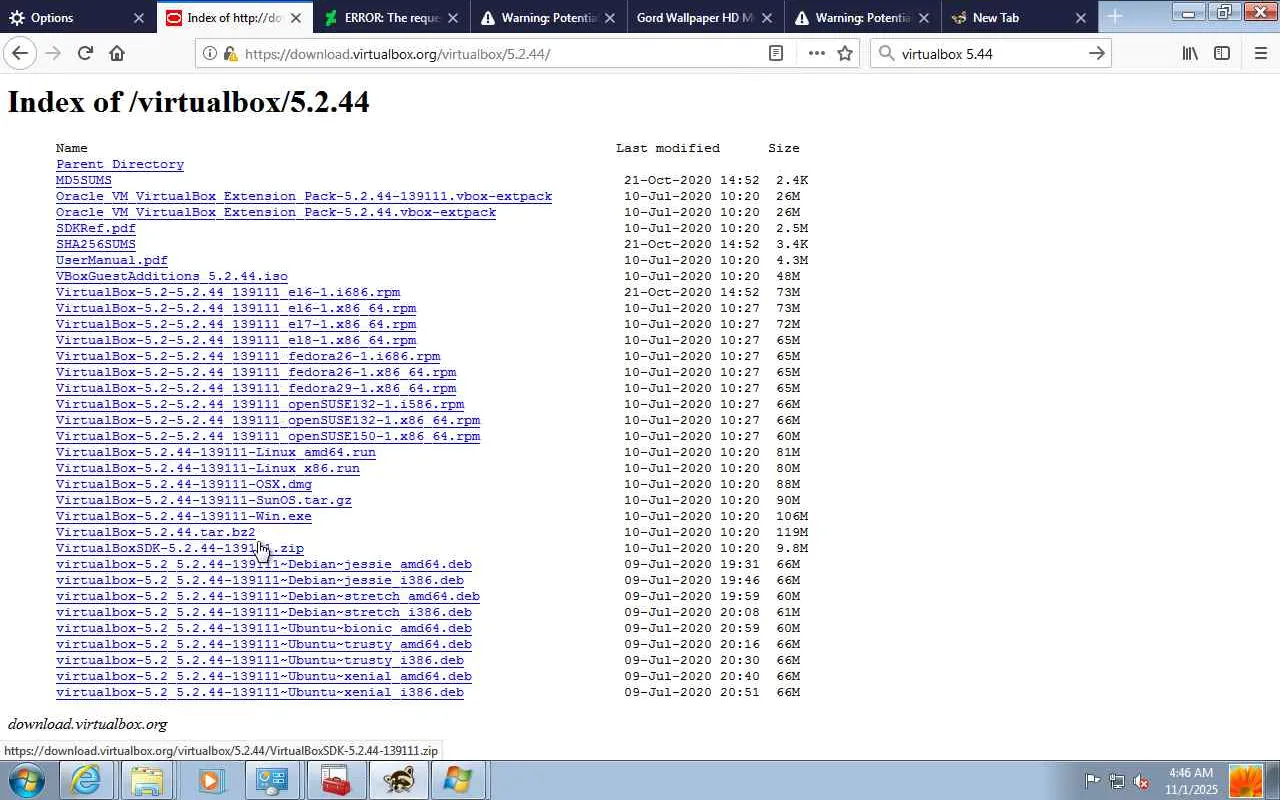Click the 'Size' column header text
Screen dimensions: 1280x800
[784, 148]
